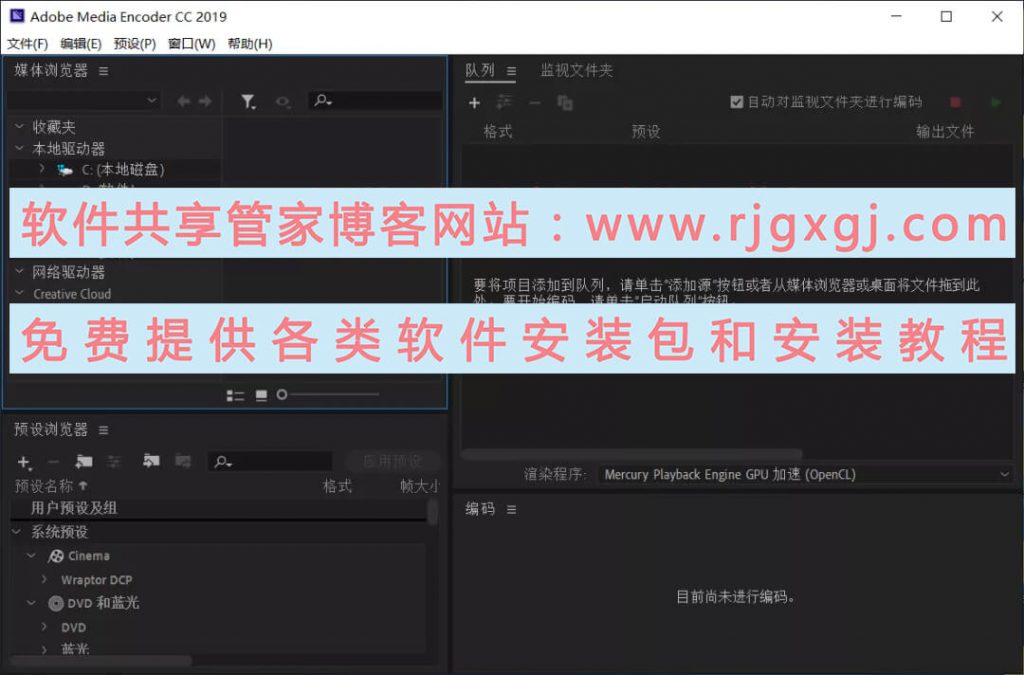The image size is (1024, 675).
Task: Click the media browser eye view icon
Action: (283, 102)
